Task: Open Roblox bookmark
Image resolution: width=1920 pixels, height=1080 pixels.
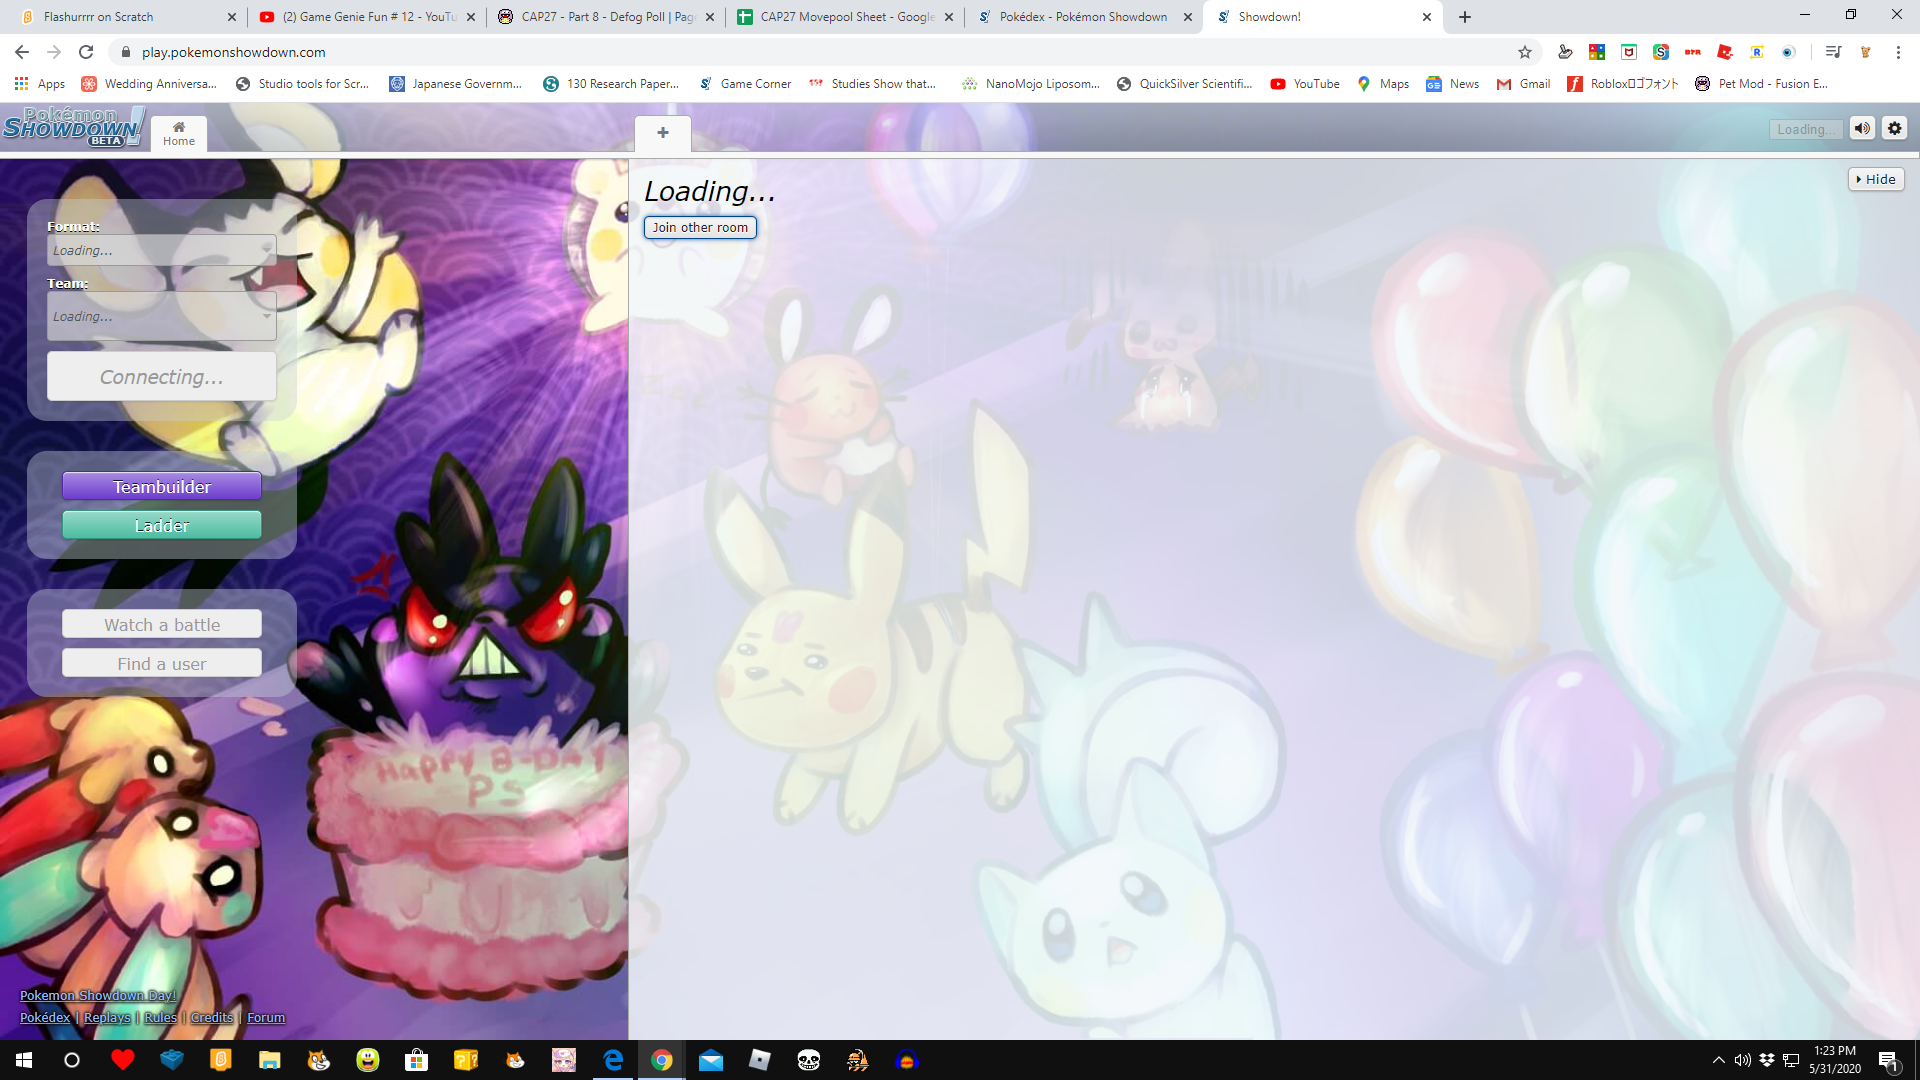Action: pos(1623,84)
